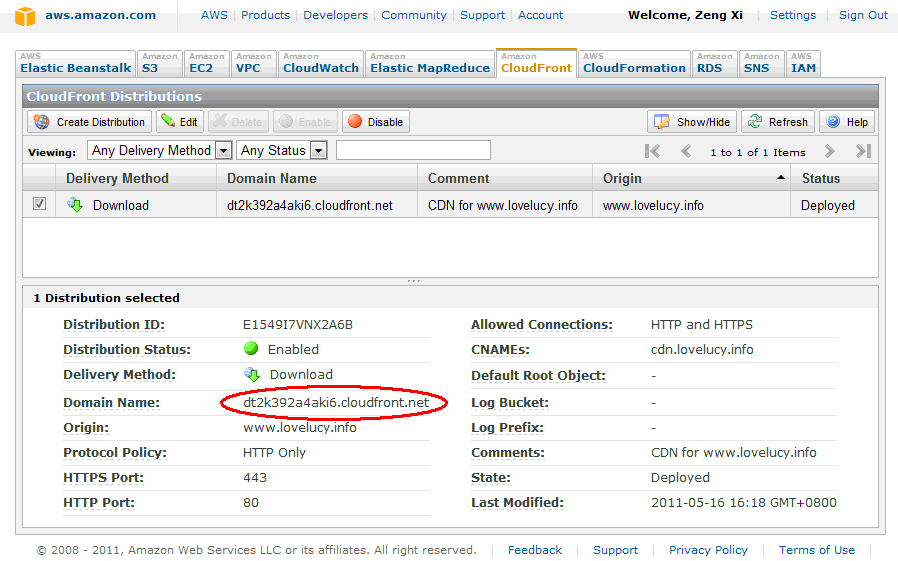Disable the selected distribution
This screenshot has height=561, width=898.
click(376, 122)
